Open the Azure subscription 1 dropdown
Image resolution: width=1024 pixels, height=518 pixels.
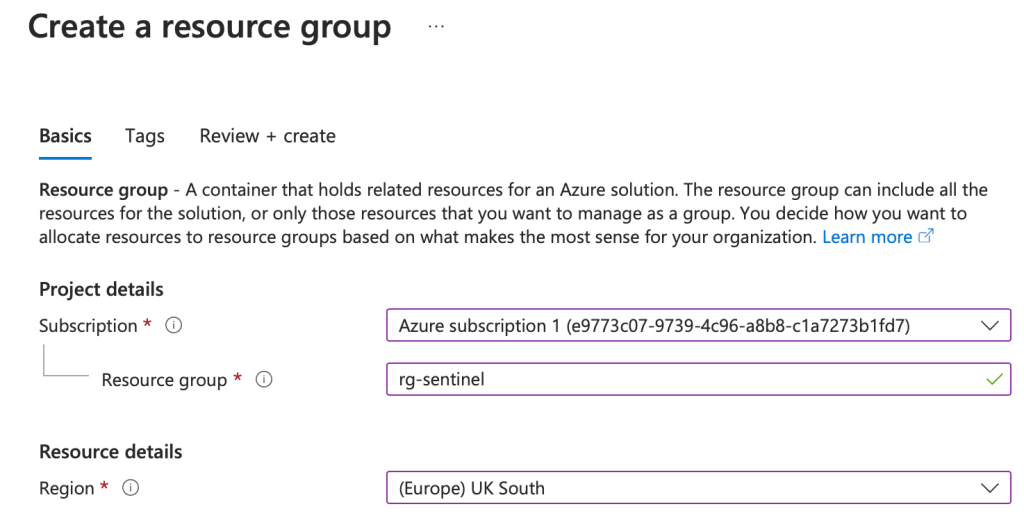pyautogui.click(x=680, y=326)
